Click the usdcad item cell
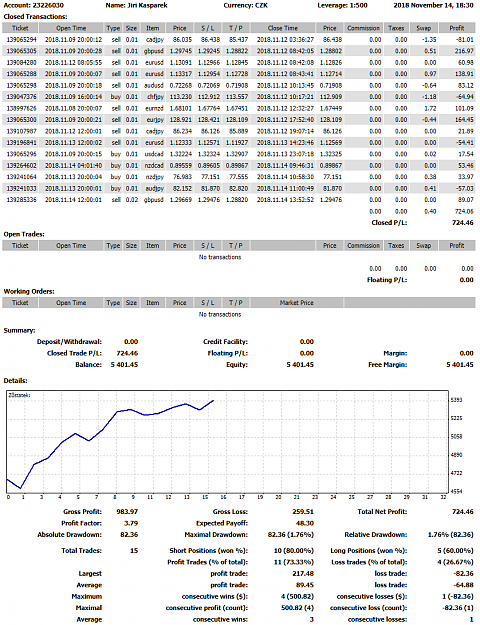The image size is (480, 625). (x=153, y=154)
